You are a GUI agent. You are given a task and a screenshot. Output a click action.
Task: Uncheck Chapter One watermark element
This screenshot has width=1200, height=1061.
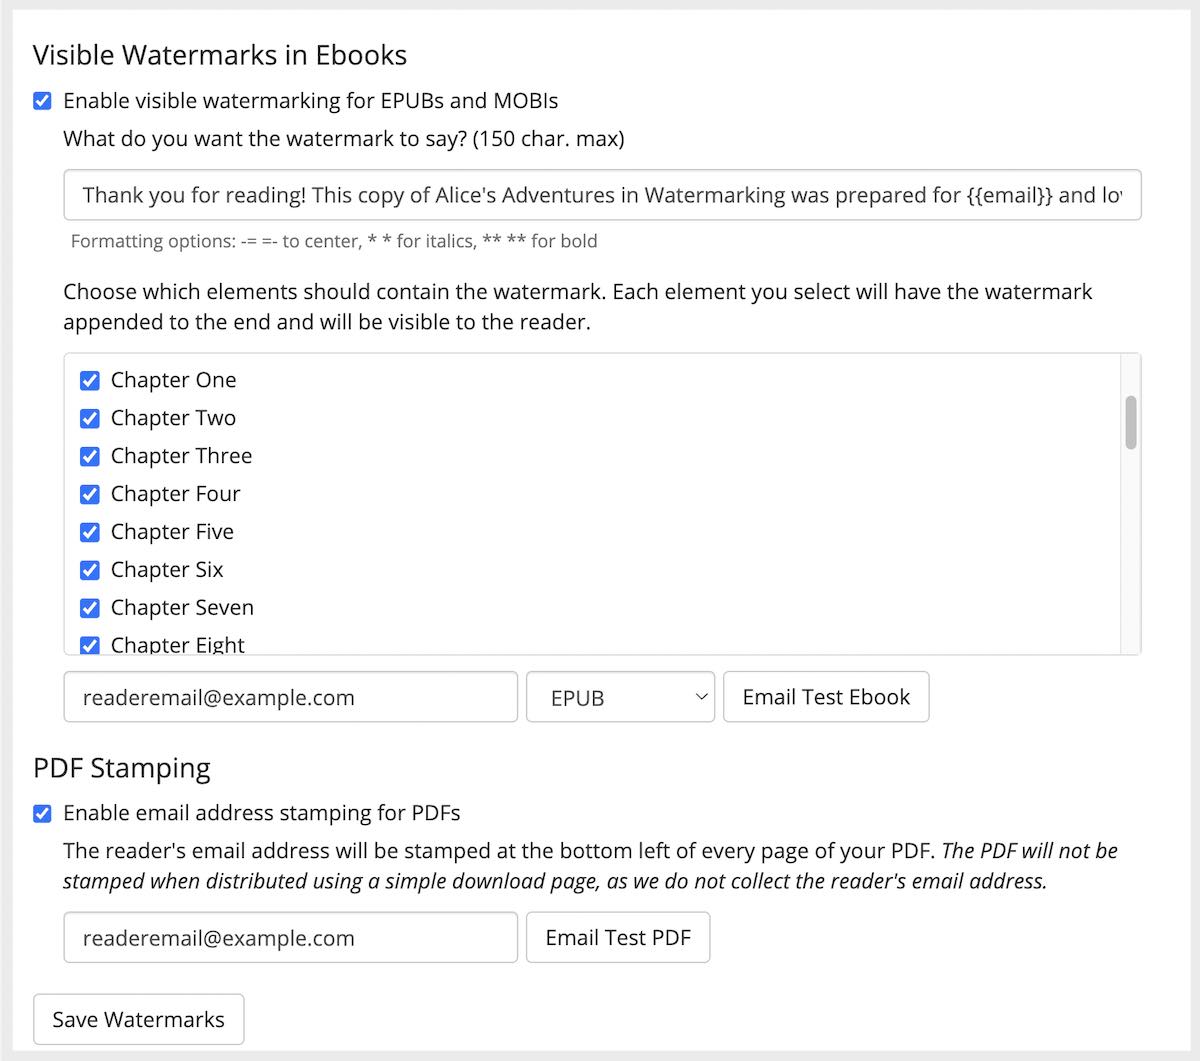pos(90,380)
